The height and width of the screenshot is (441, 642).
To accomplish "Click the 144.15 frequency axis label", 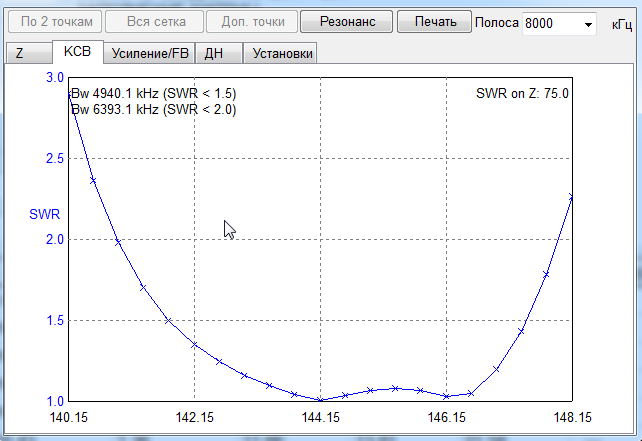I will (320, 418).
